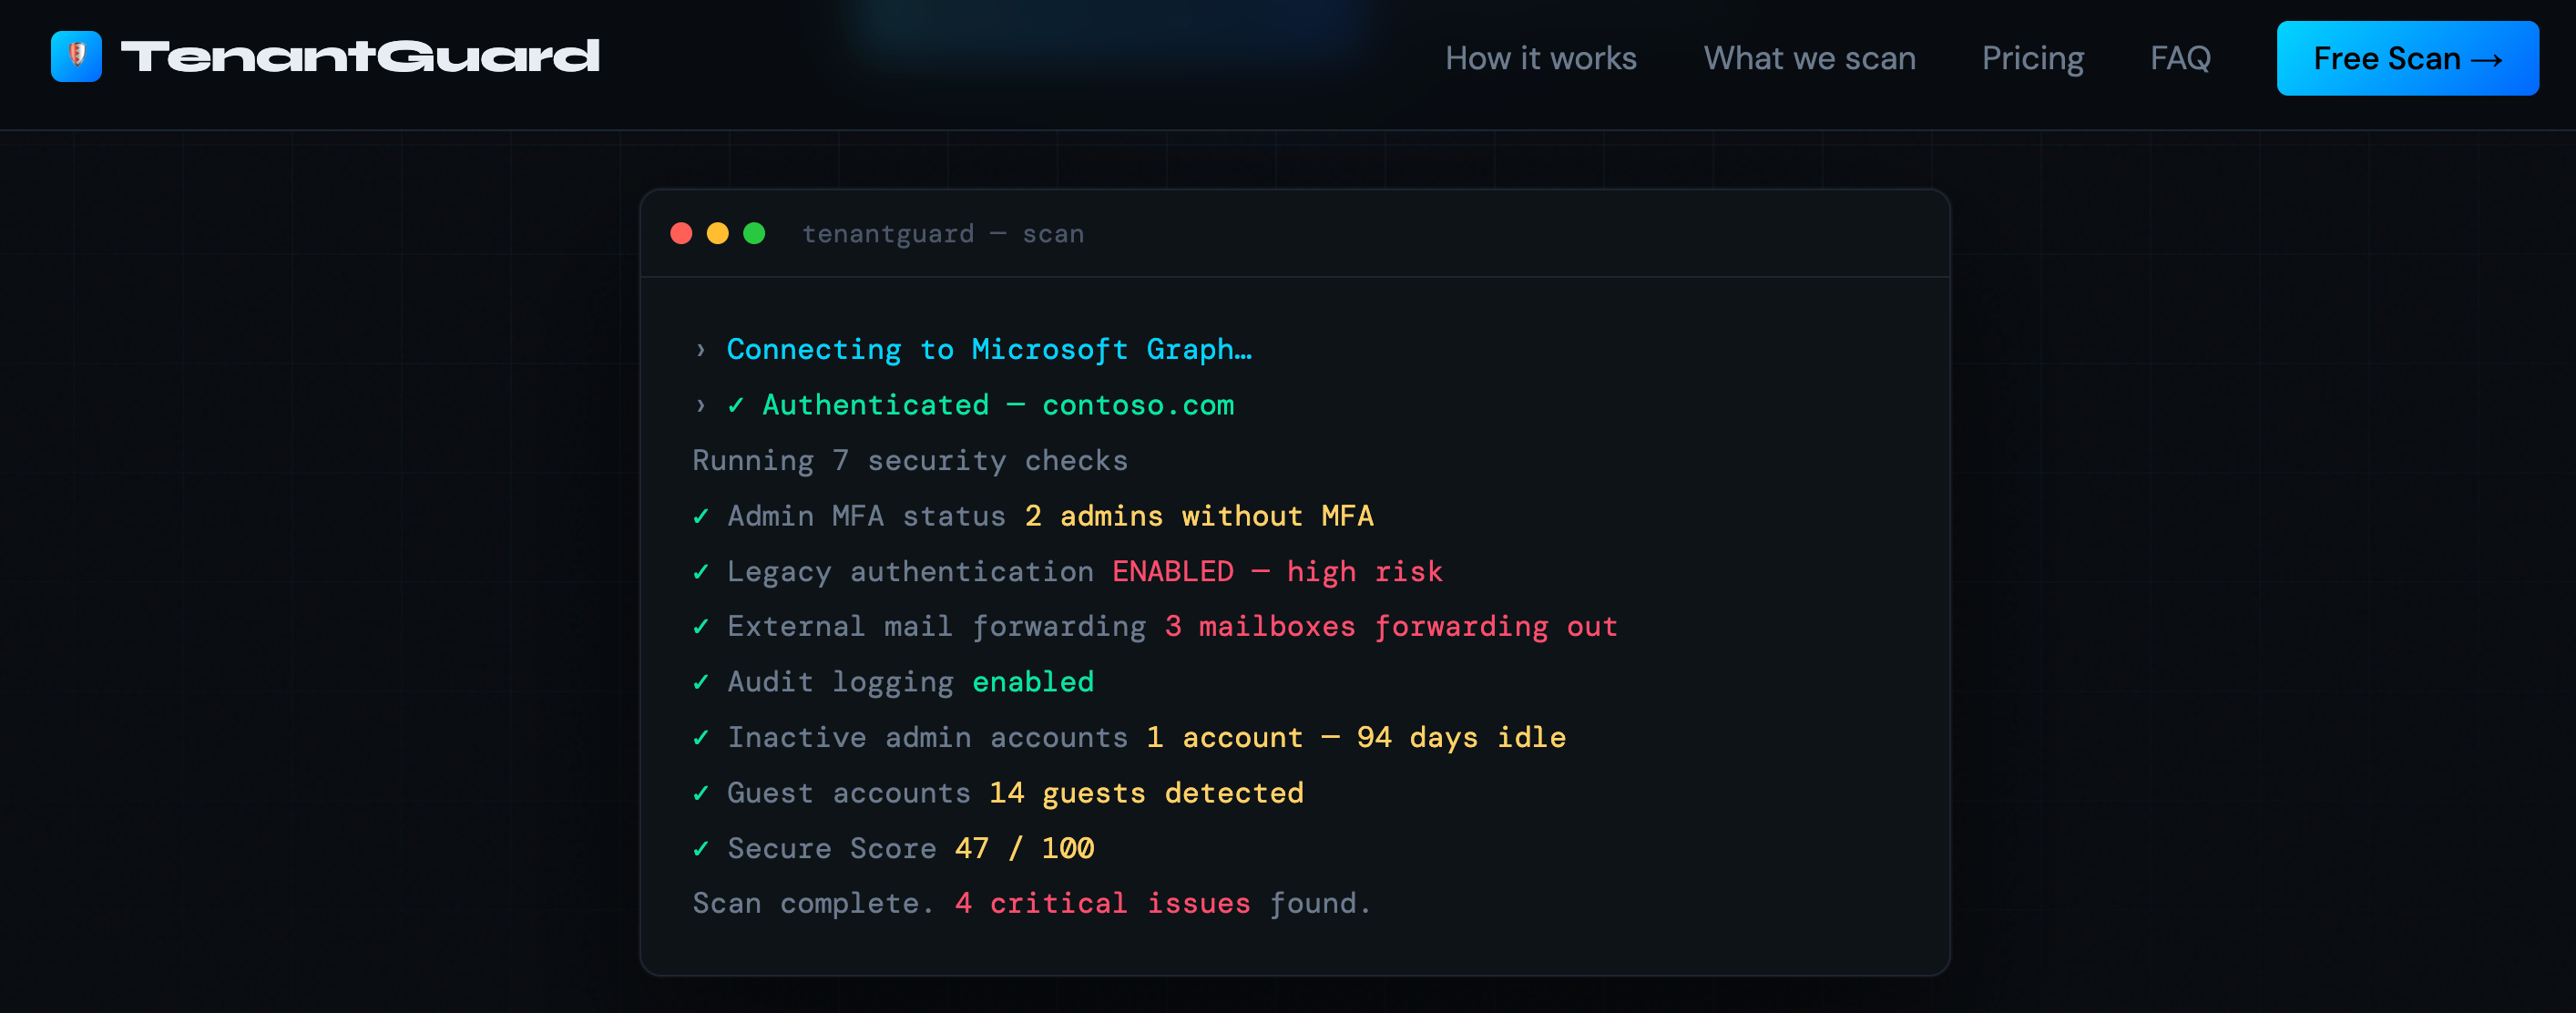Click checkmark beside External mail forwarding
Image resolution: width=2576 pixels, height=1013 pixels.
[700, 626]
